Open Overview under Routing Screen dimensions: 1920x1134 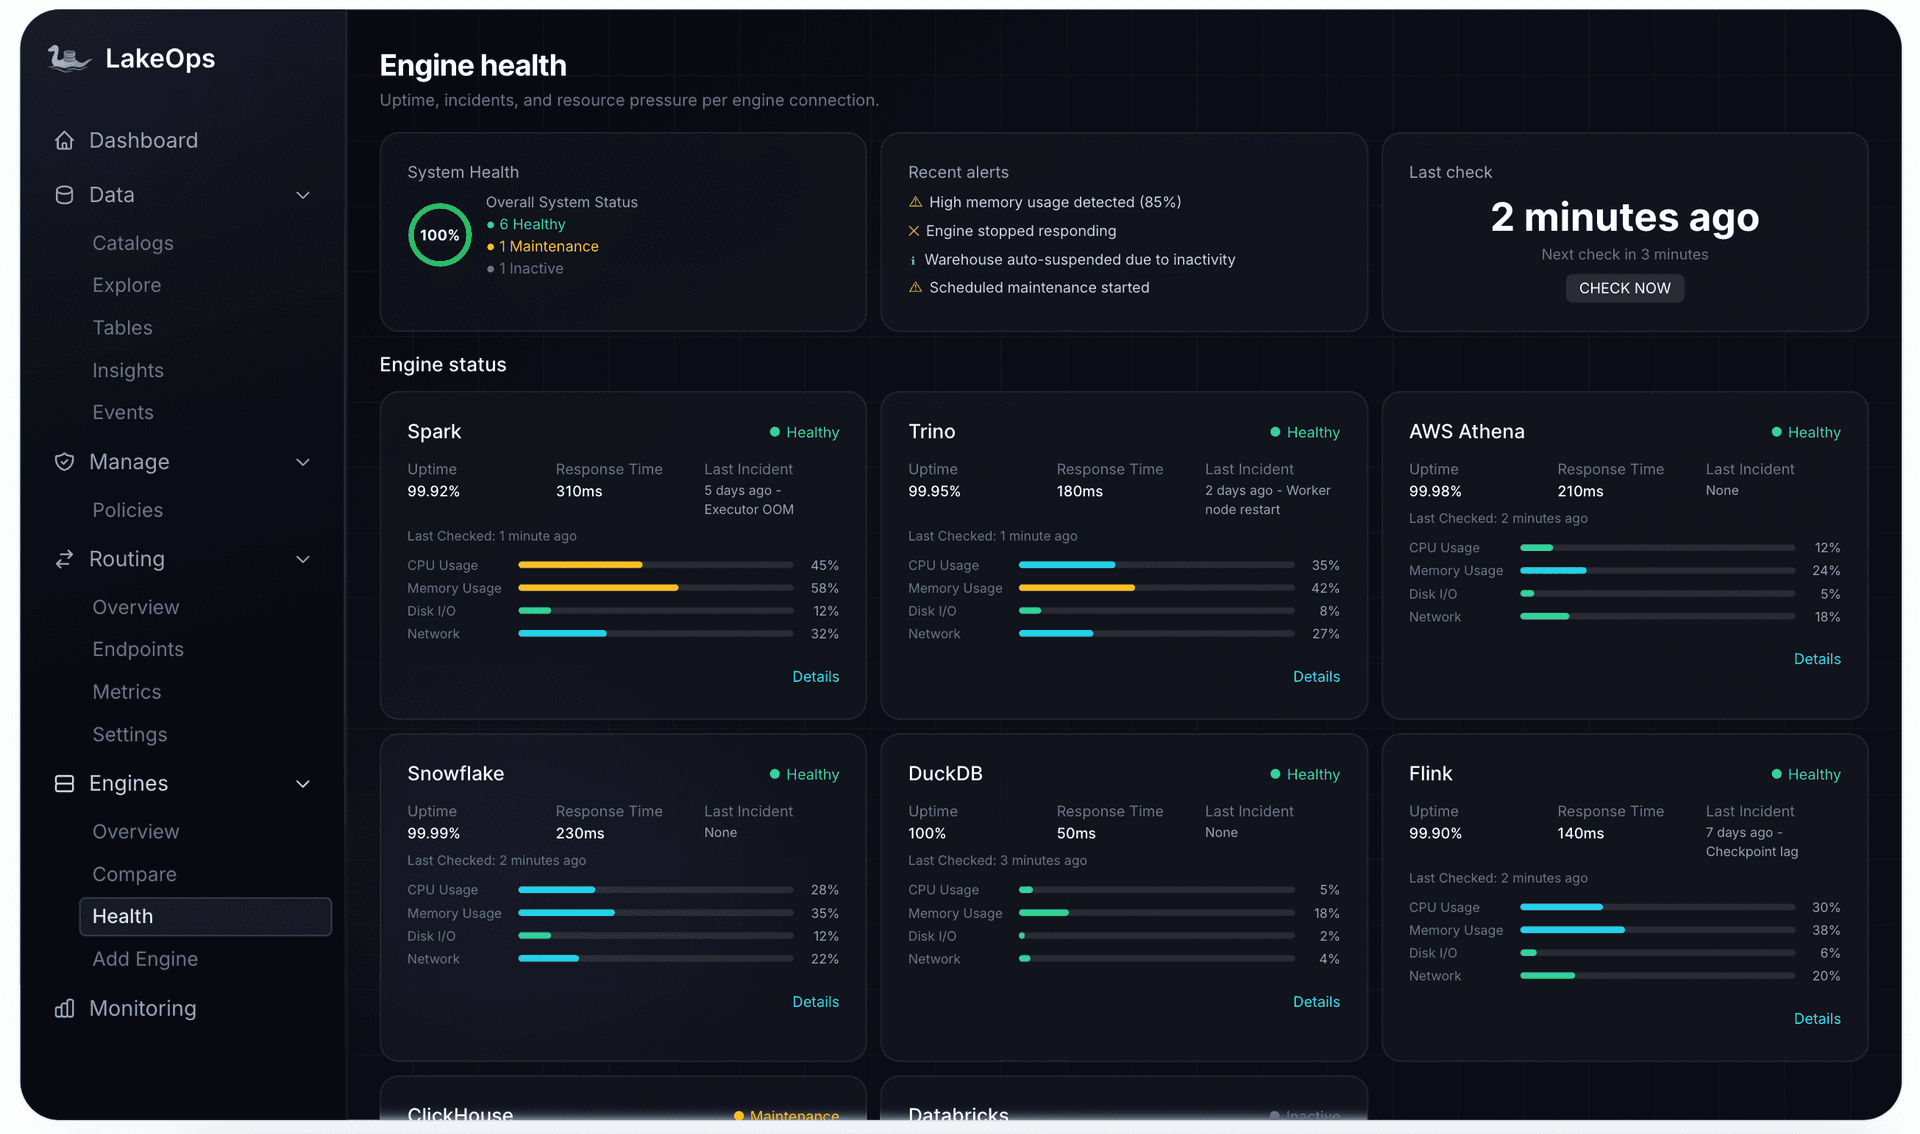(x=136, y=607)
